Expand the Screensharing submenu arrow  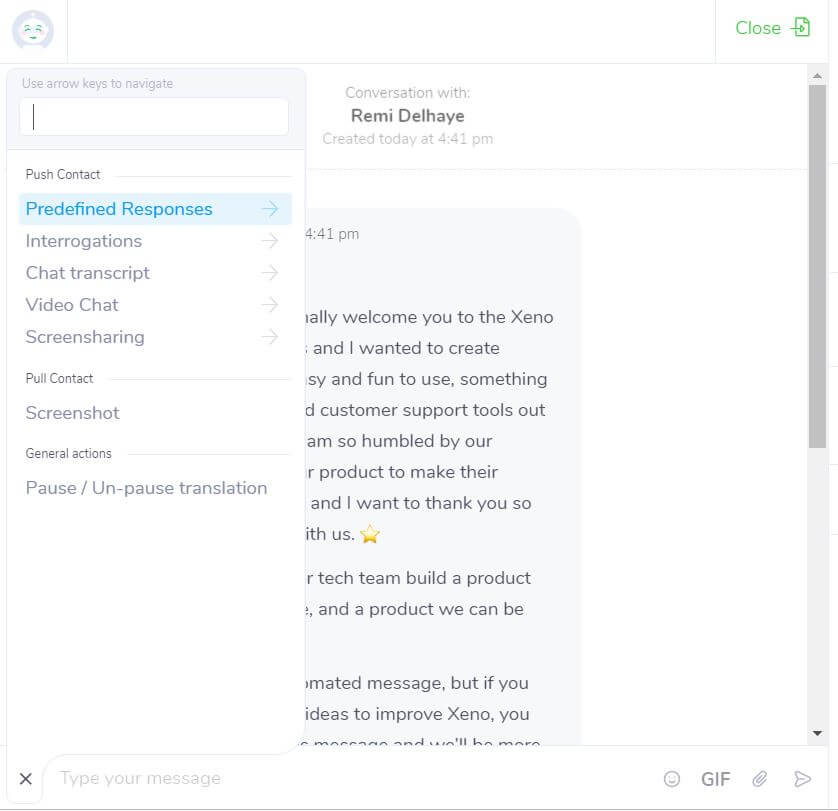(269, 337)
